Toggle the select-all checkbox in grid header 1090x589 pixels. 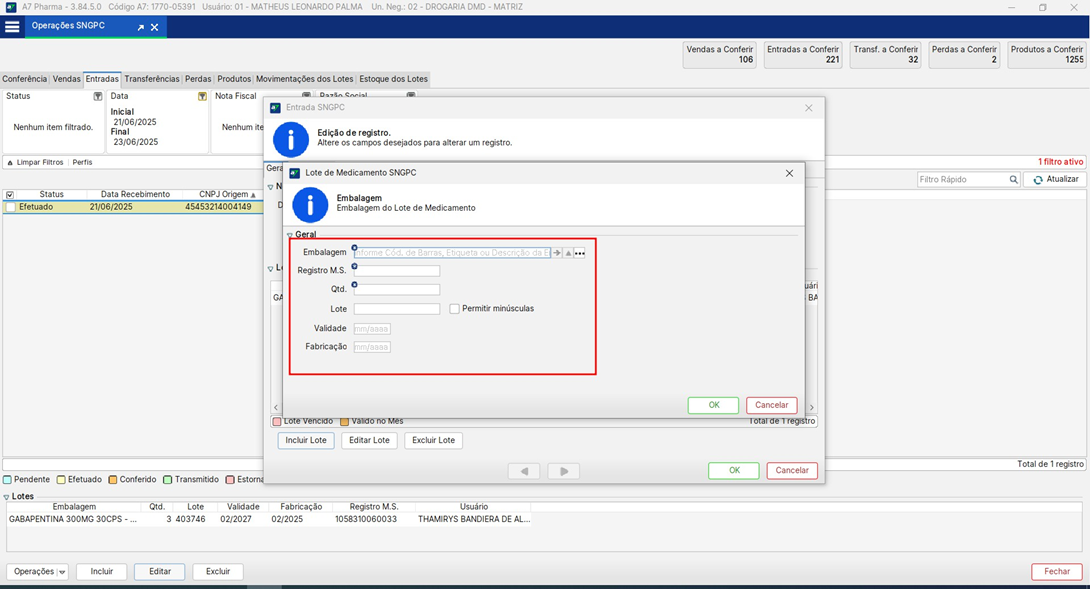pyautogui.click(x=10, y=194)
